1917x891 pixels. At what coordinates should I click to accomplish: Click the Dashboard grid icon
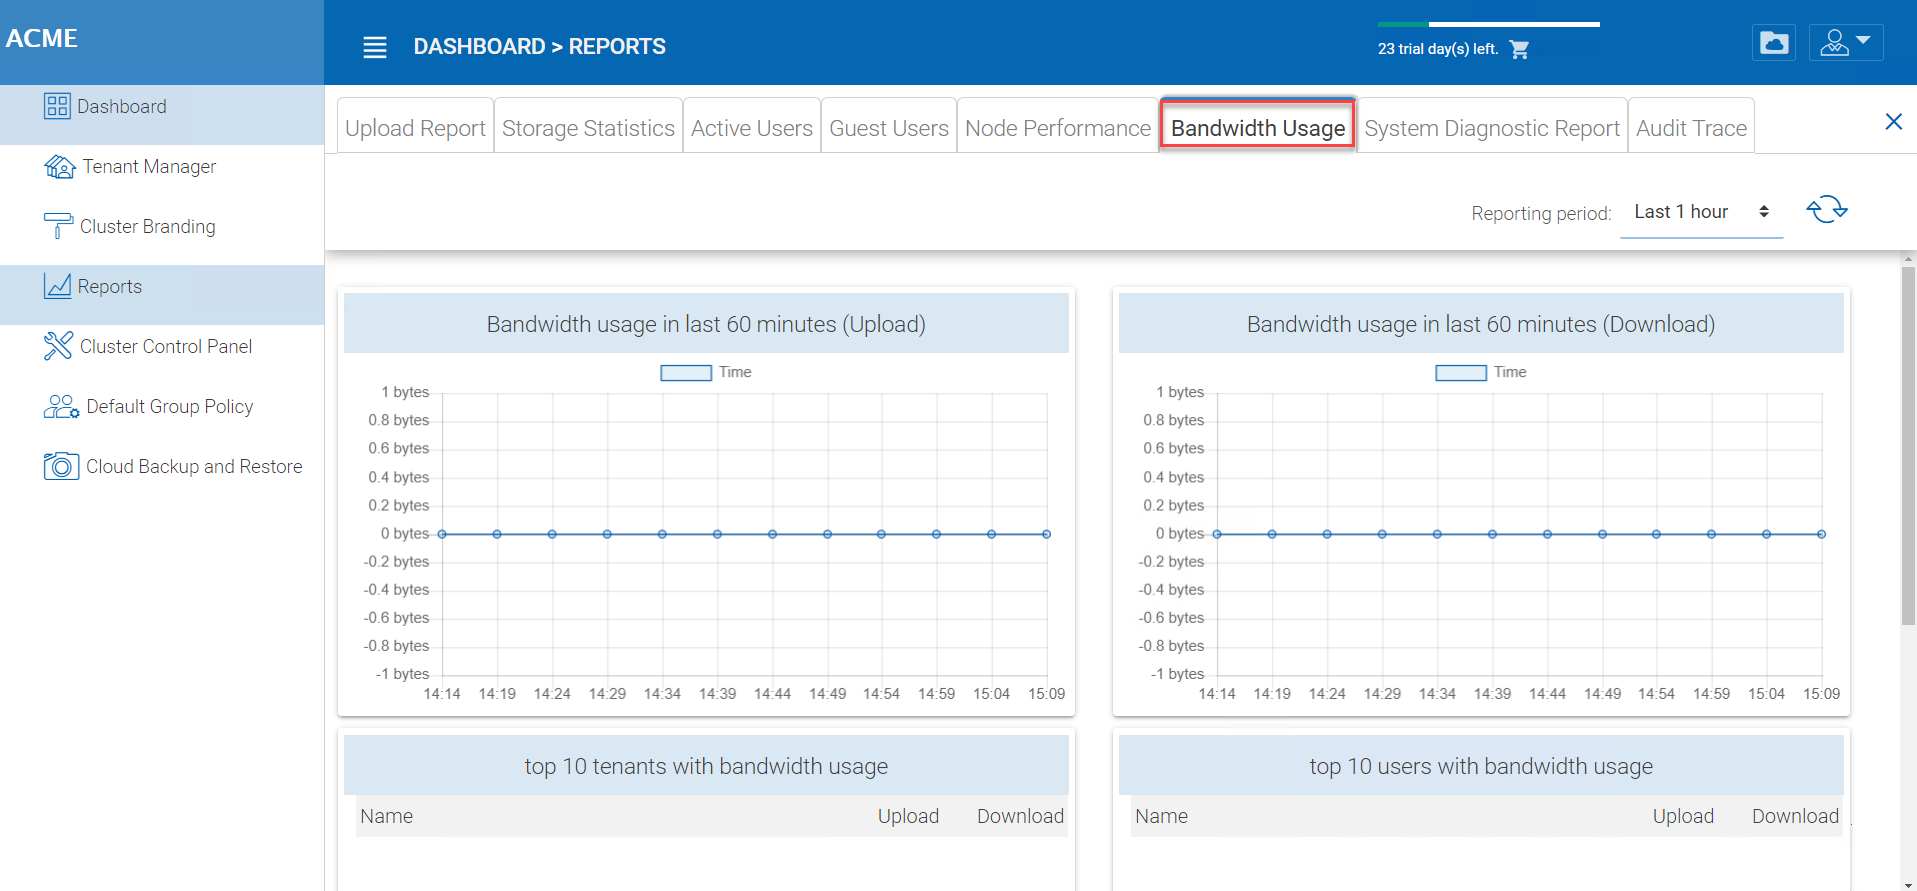(57, 106)
